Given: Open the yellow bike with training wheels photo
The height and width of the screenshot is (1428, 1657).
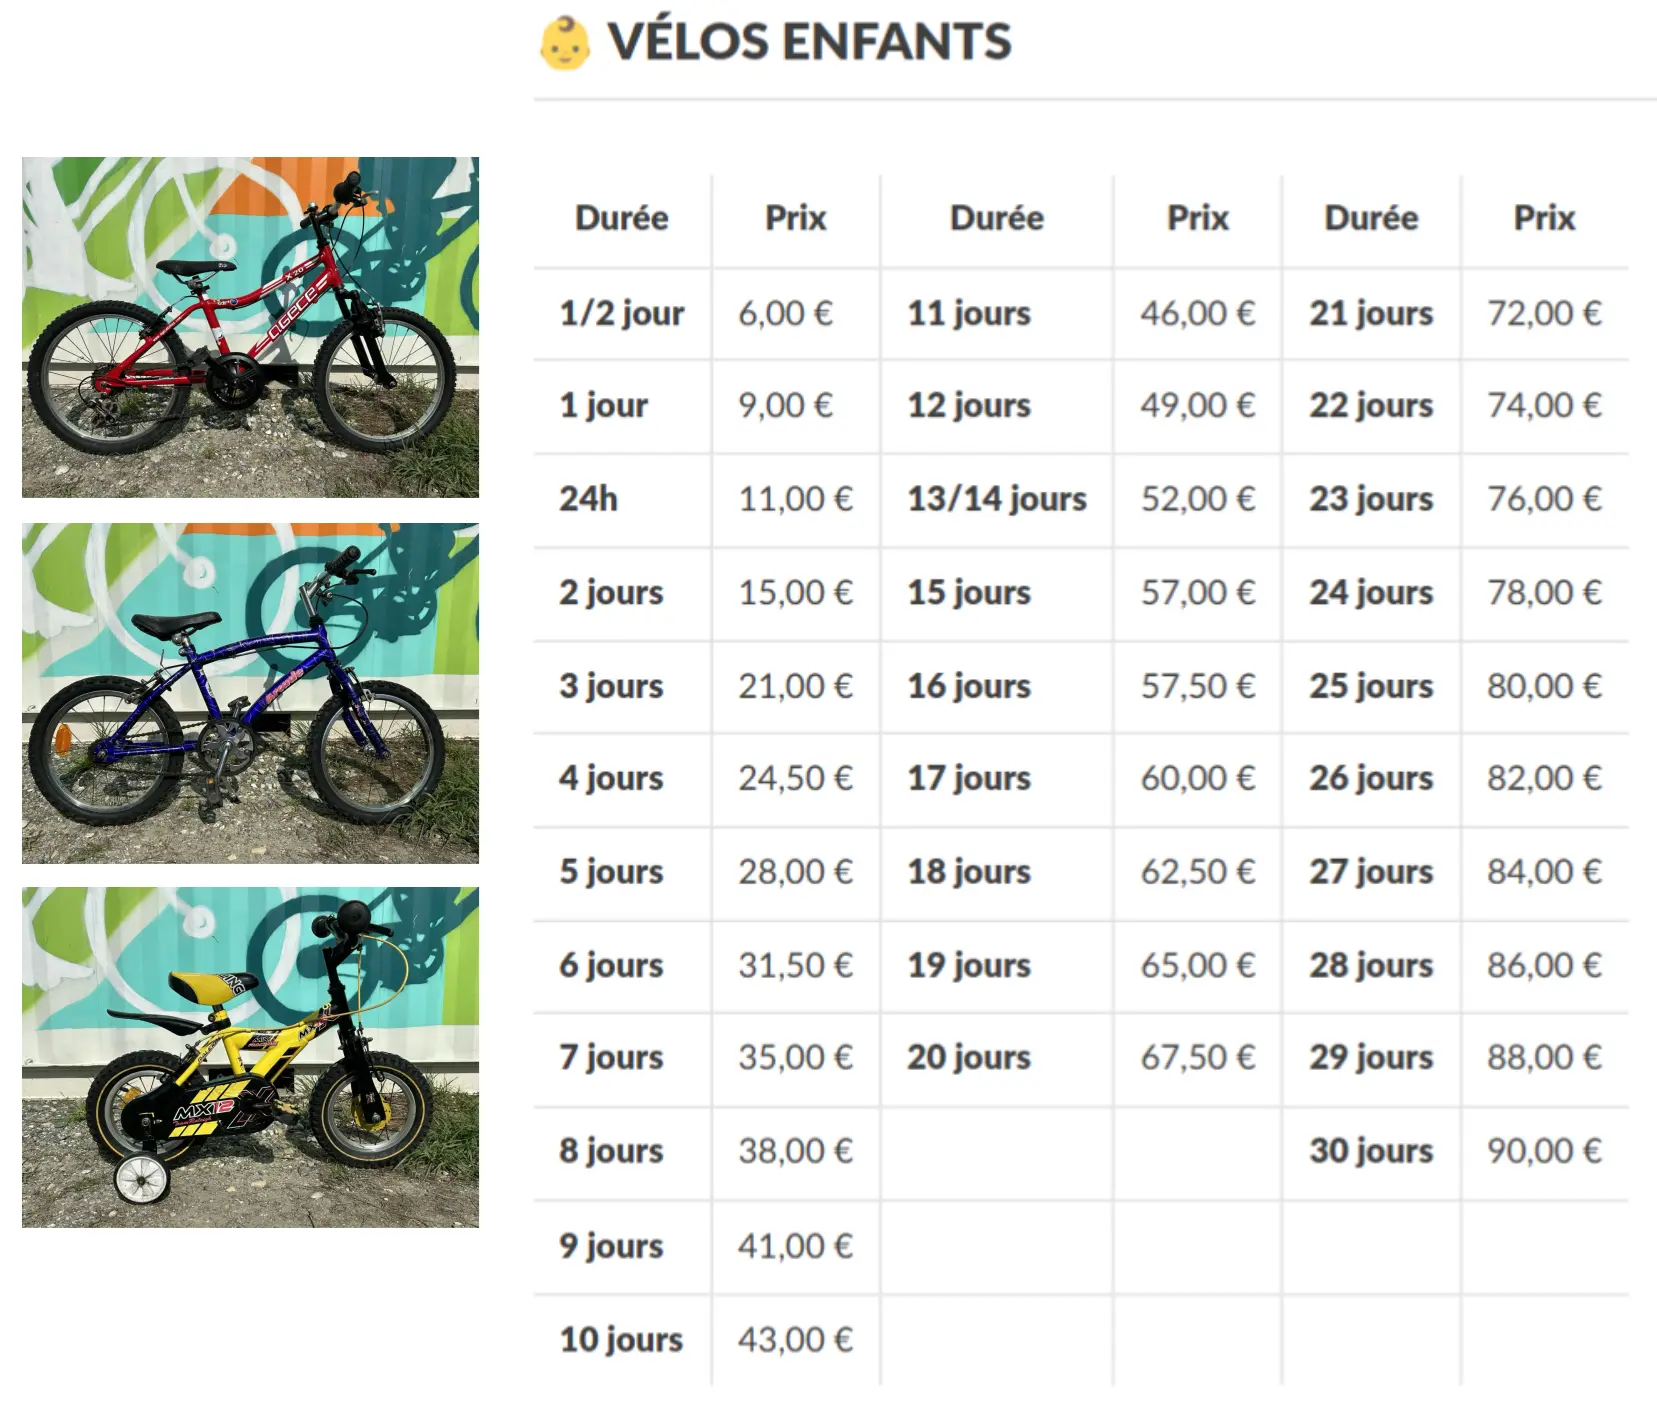Looking at the screenshot, I should tap(250, 1057).
